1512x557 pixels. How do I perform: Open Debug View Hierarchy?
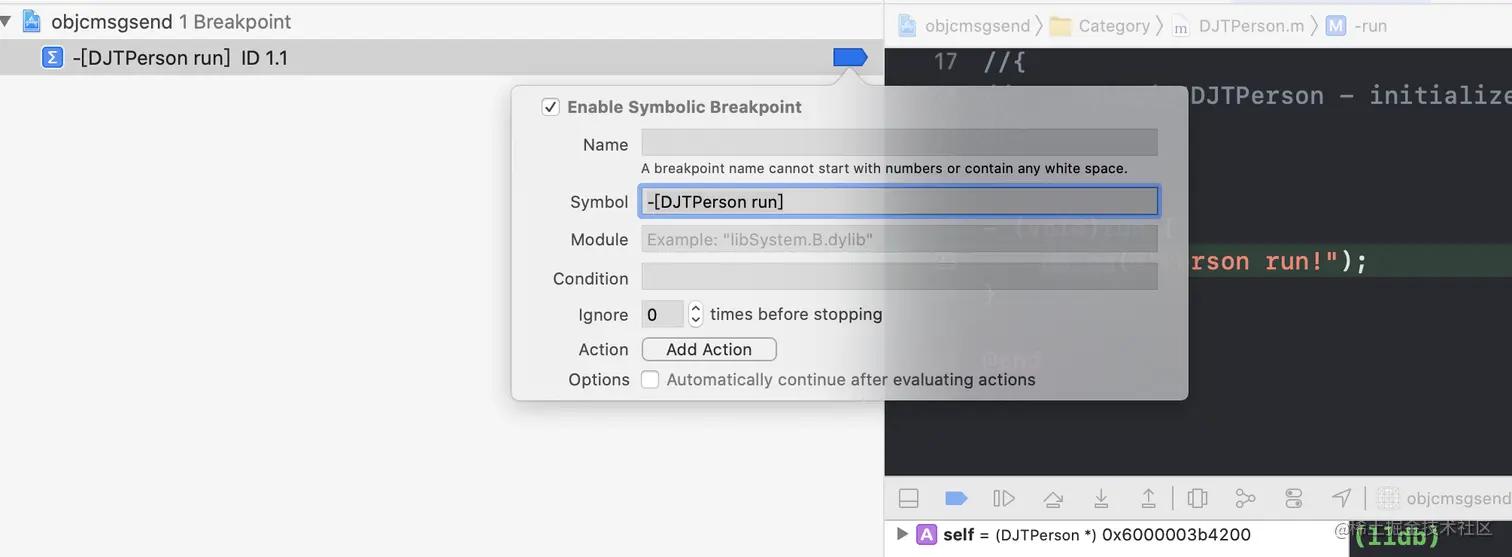(1197, 498)
